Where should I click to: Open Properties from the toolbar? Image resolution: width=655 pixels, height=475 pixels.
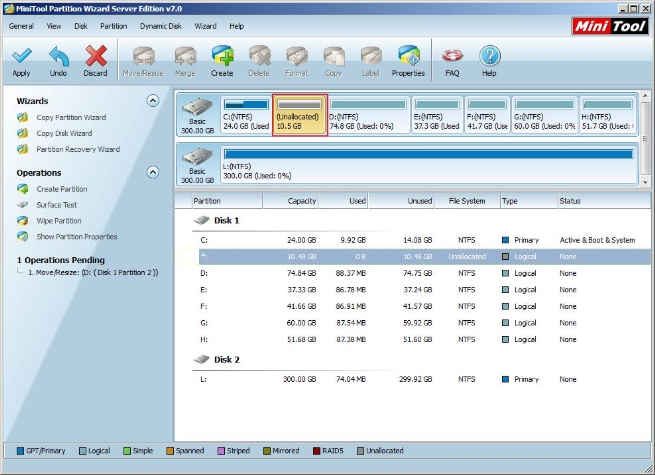point(408,61)
